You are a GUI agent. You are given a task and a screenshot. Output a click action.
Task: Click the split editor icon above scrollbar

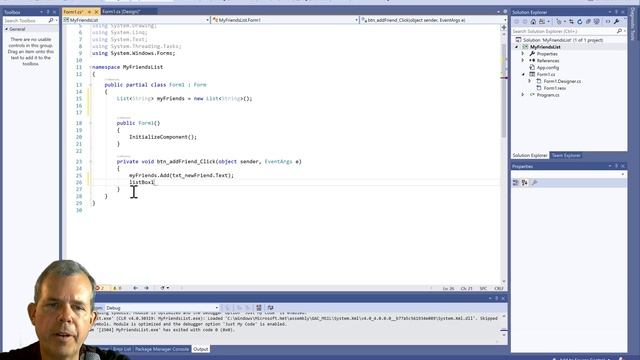(x=504, y=27)
